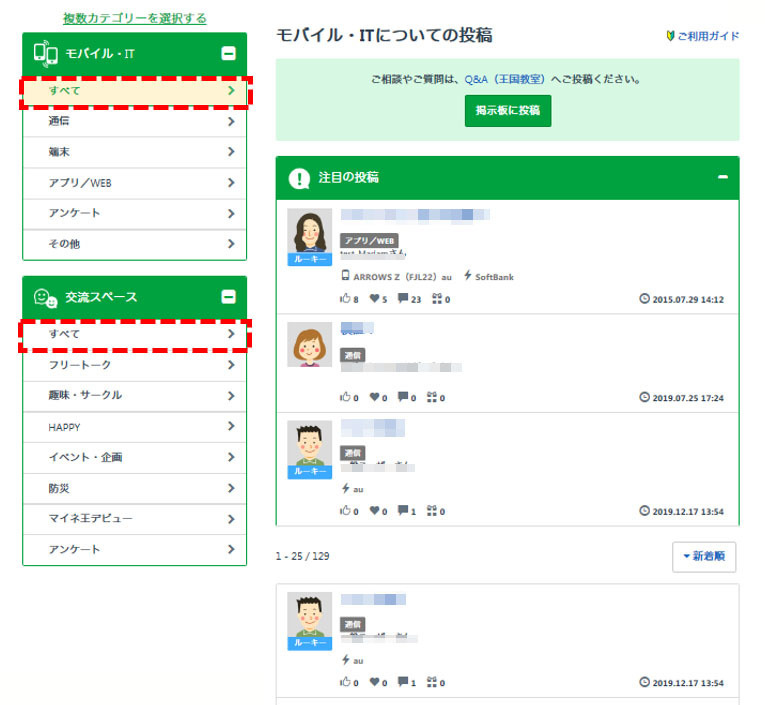Image resolution: width=765 pixels, height=705 pixels.
Task: Open the Q&A（王国教室） link
Action: click(x=503, y=78)
